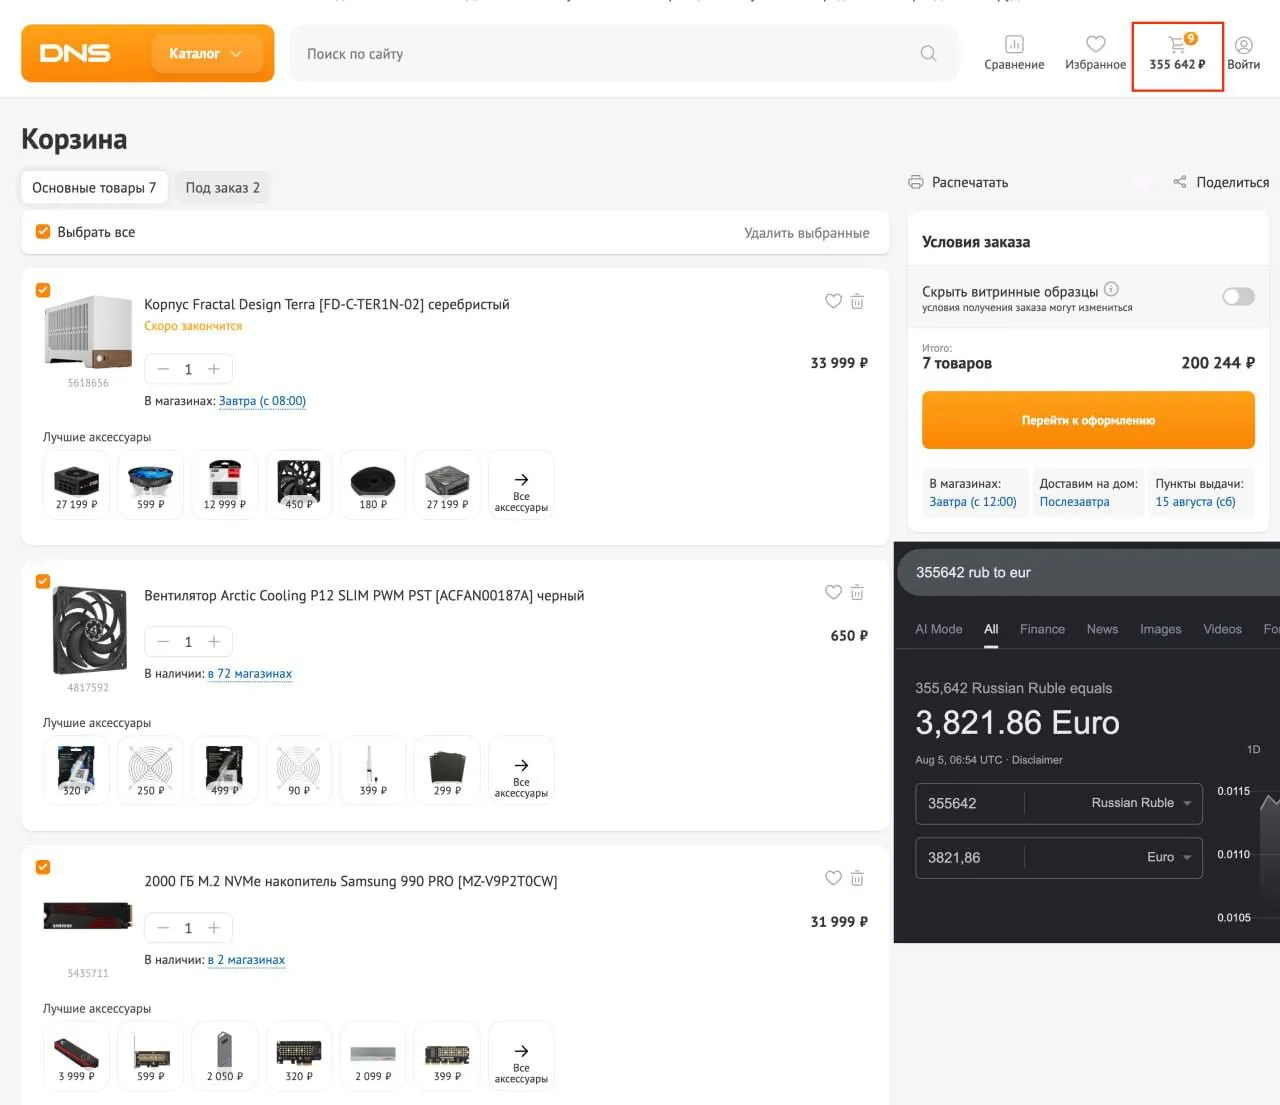Screen dimensions: 1280x1105
Task: Open the Корпус Fractal Design Terra product title
Action: point(327,304)
